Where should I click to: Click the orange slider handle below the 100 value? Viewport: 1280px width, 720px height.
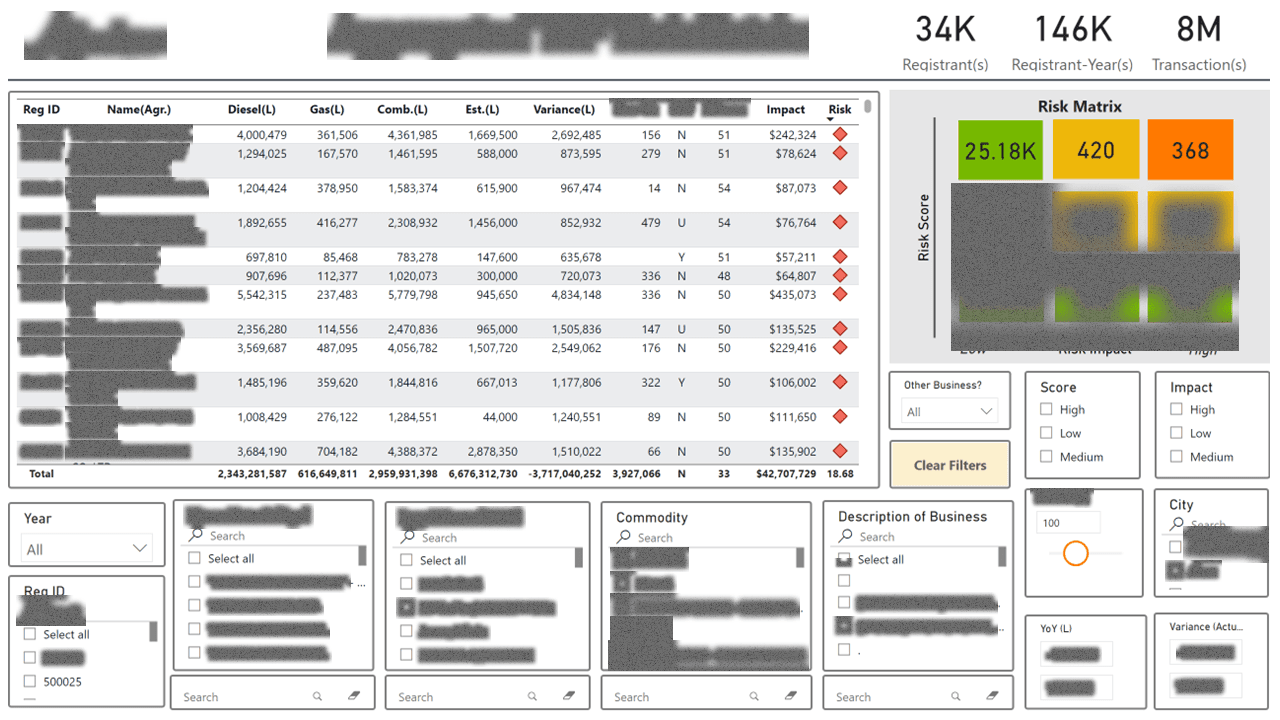pos(1076,553)
